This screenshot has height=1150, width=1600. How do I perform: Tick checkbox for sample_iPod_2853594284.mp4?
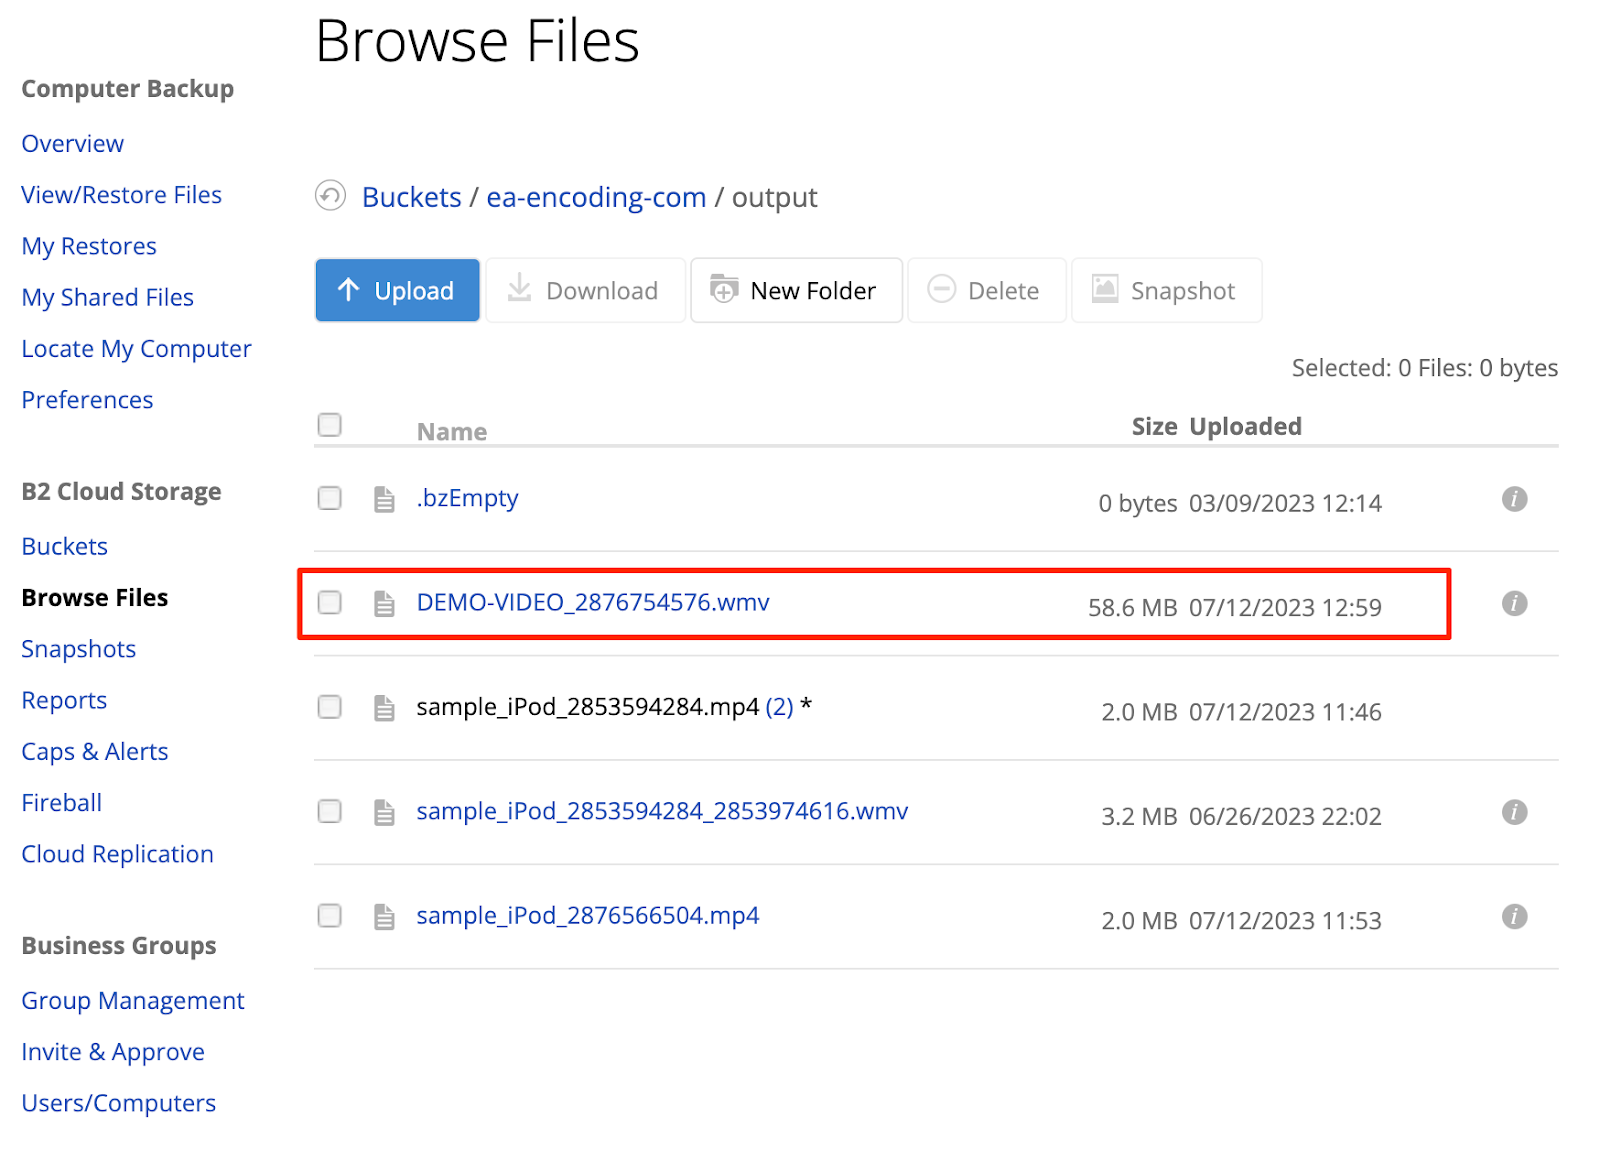[x=329, y=707]
